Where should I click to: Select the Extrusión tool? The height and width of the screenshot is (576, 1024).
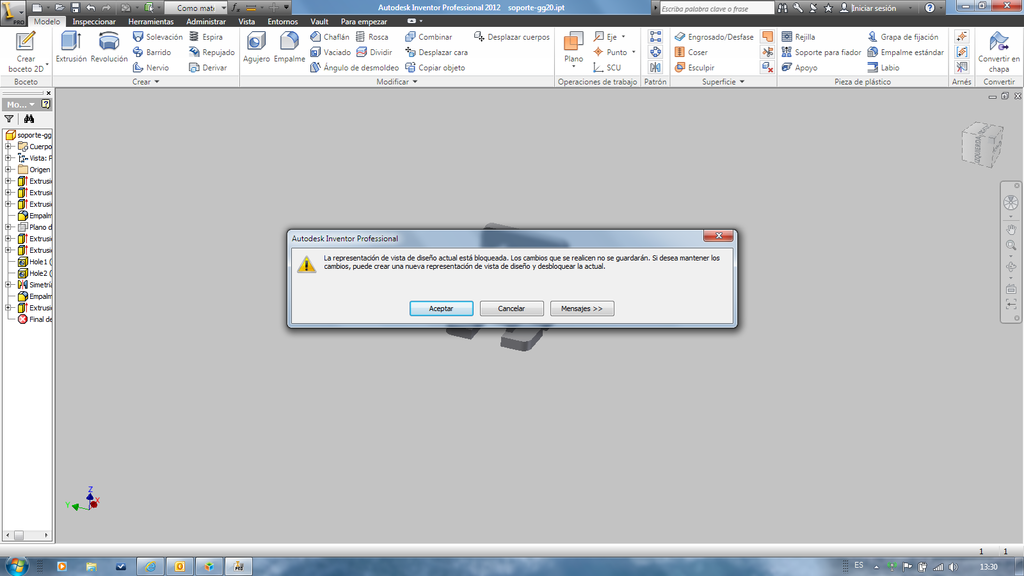coord(71,47)
